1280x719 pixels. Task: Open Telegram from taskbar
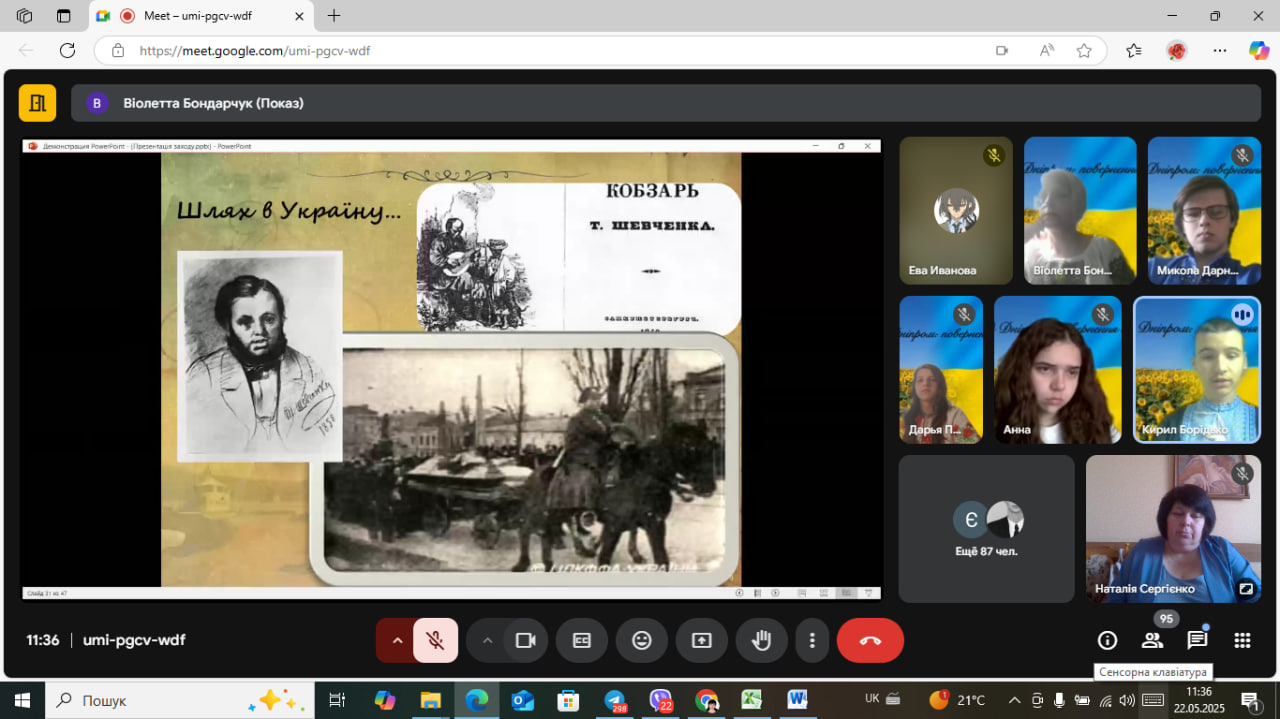615,700
